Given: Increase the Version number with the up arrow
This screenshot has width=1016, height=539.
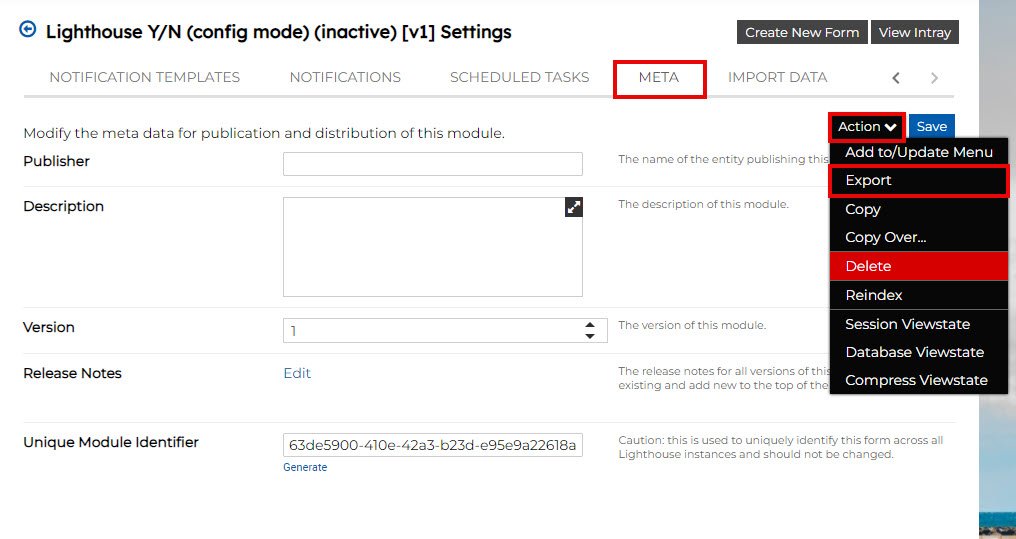Looking at the screenshot, I should [590, 325].
